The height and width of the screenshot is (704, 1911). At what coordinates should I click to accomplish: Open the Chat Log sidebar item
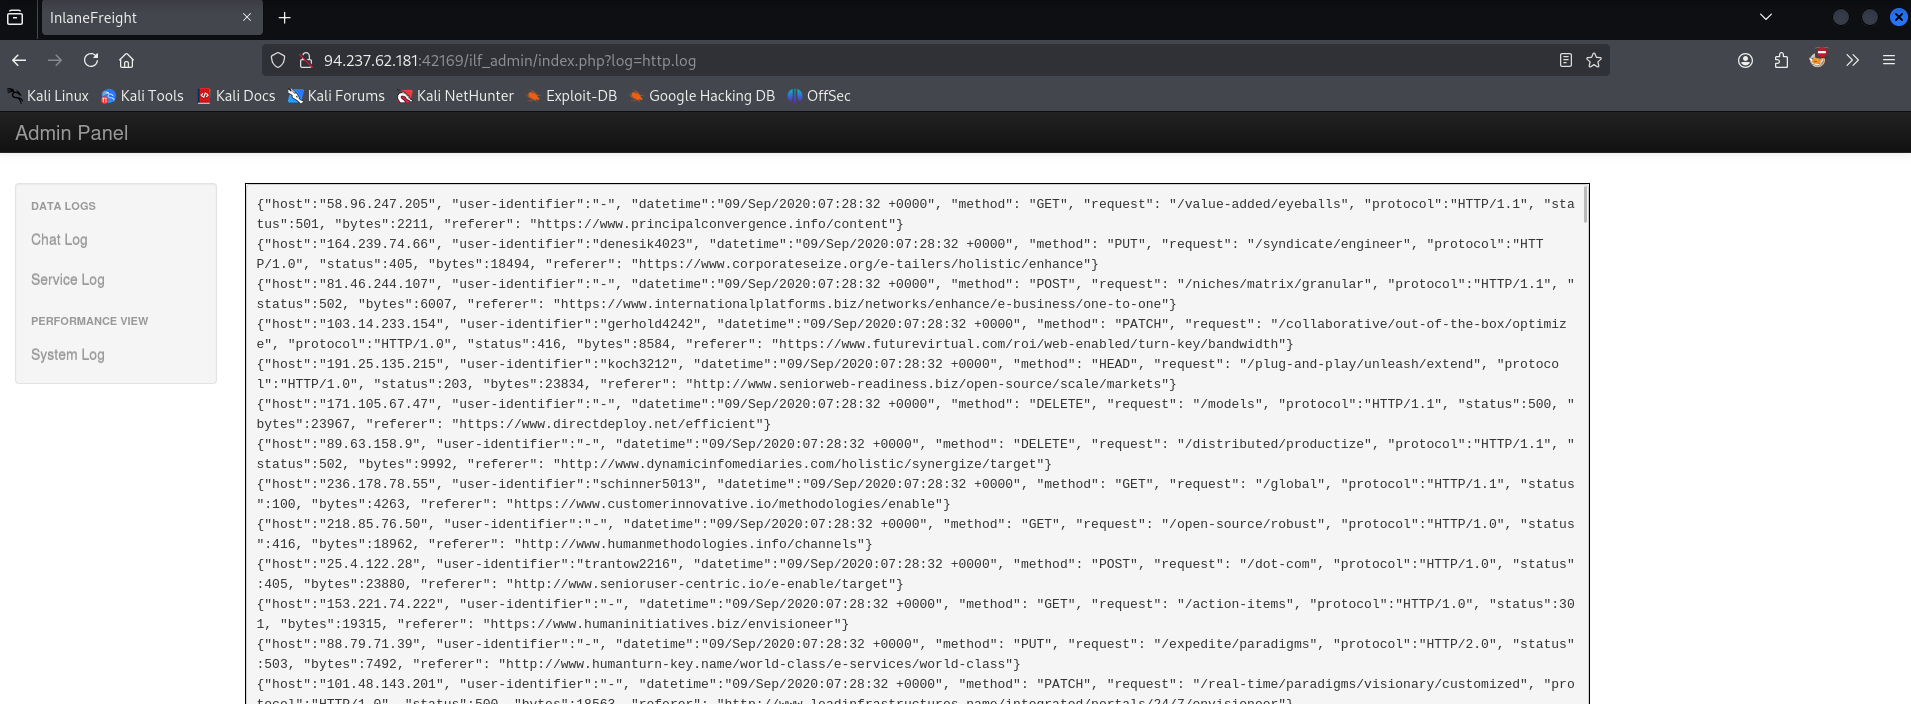pyautogui.click(x=59, y=240)
